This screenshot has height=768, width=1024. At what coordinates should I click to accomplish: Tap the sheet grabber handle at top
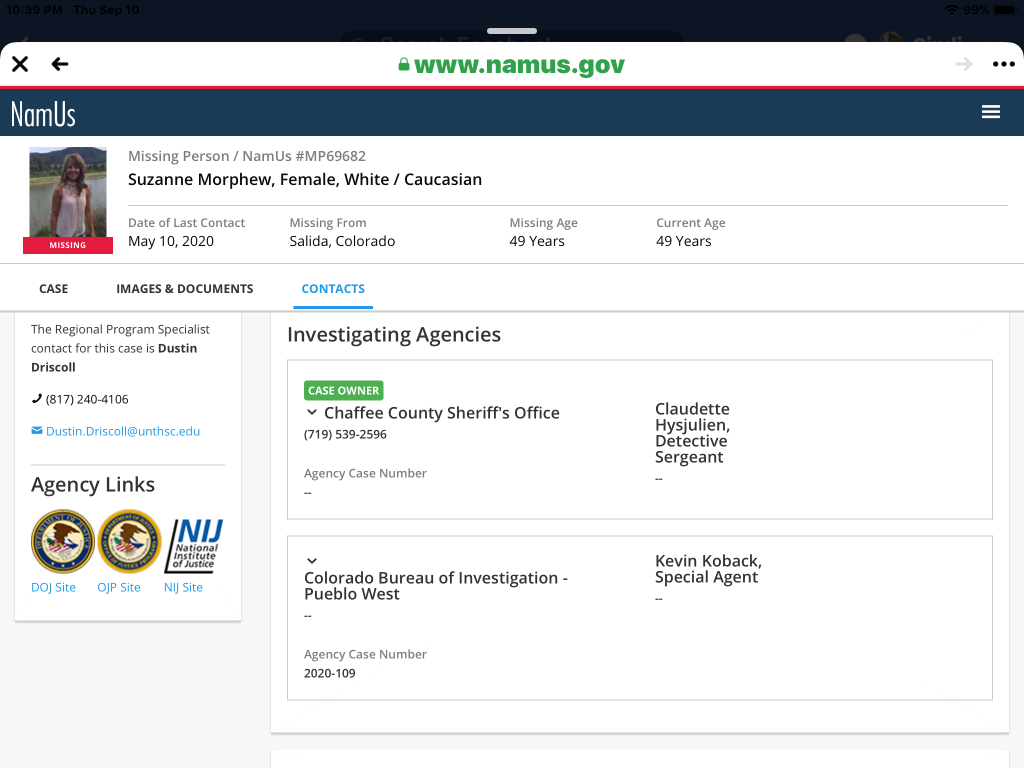click(512, 32)
